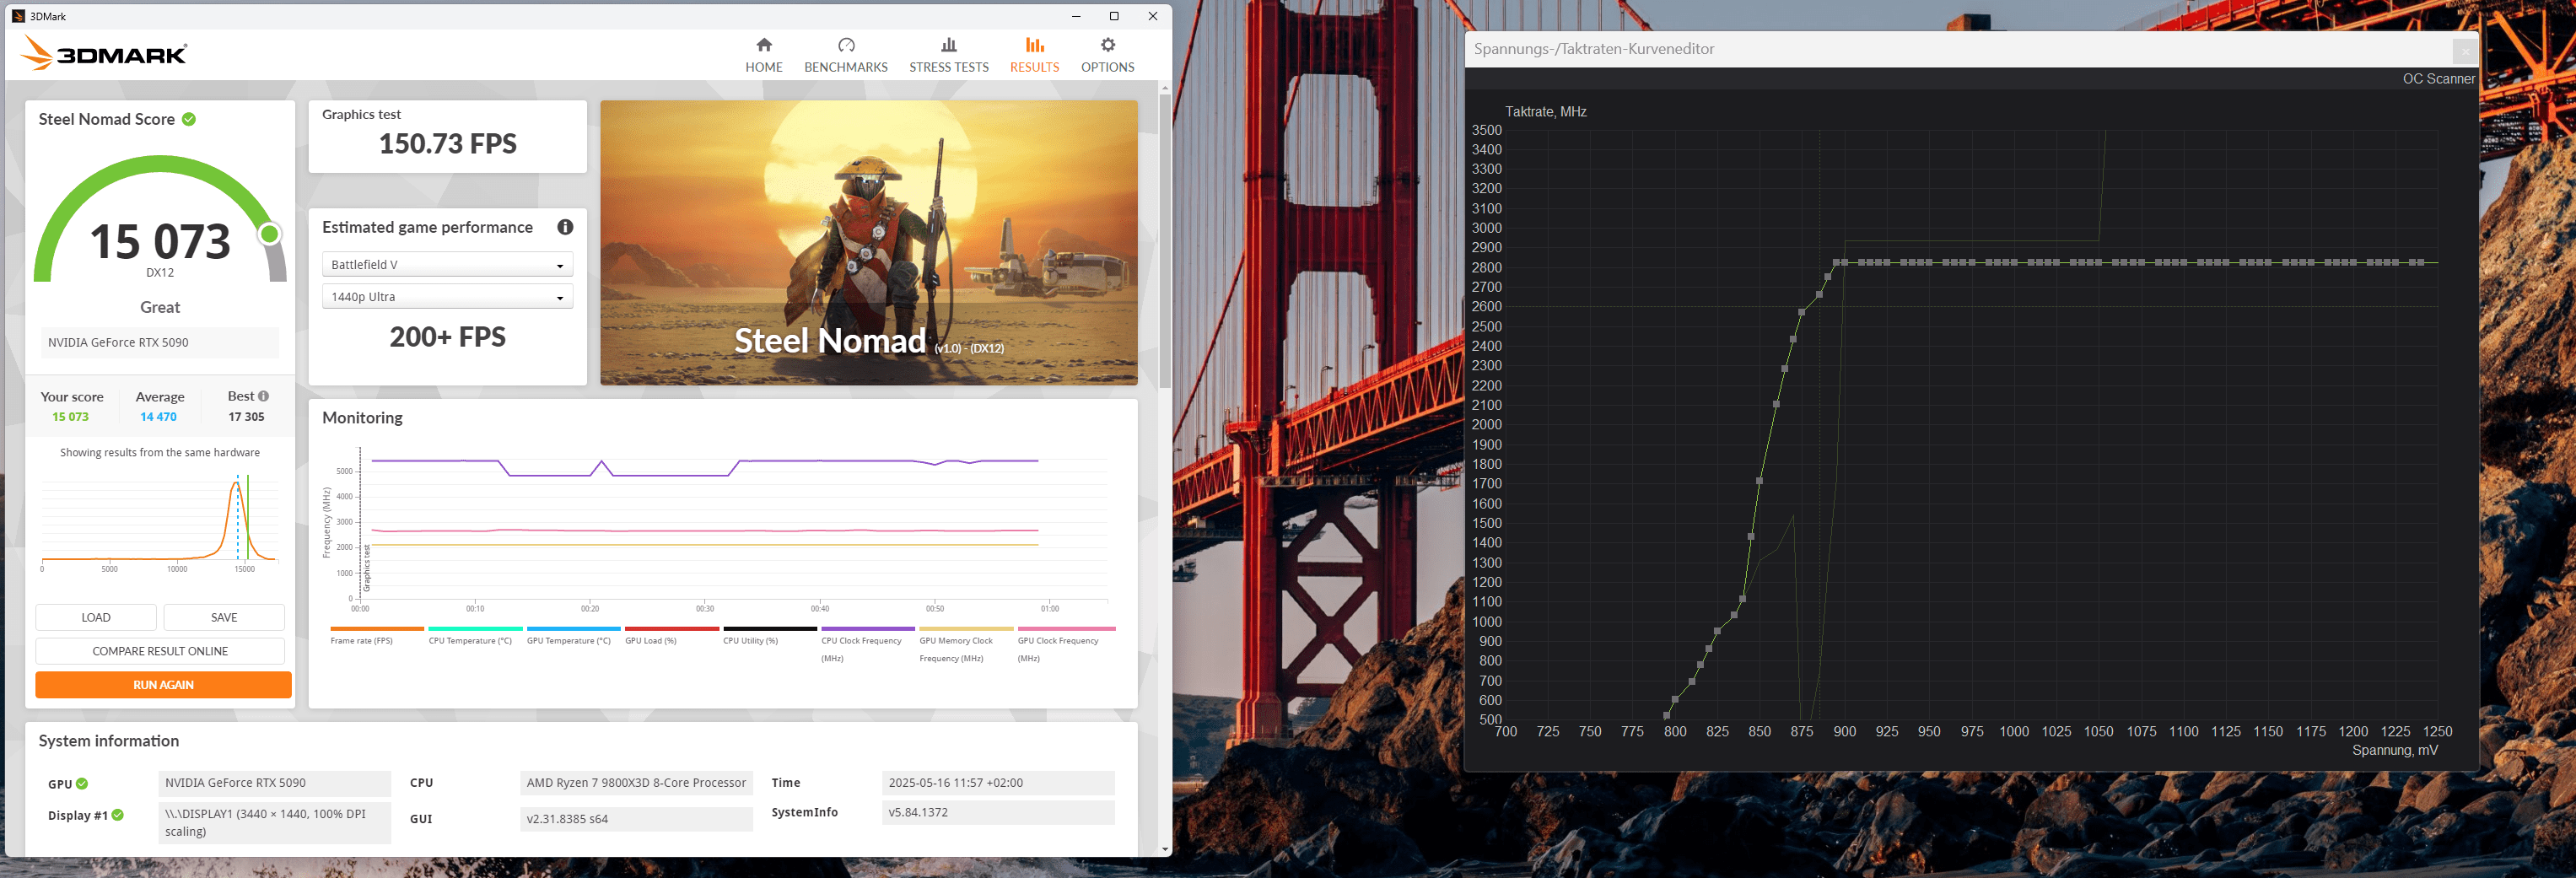
Task: Click Your score value 15 073
Action: (71, 417)
